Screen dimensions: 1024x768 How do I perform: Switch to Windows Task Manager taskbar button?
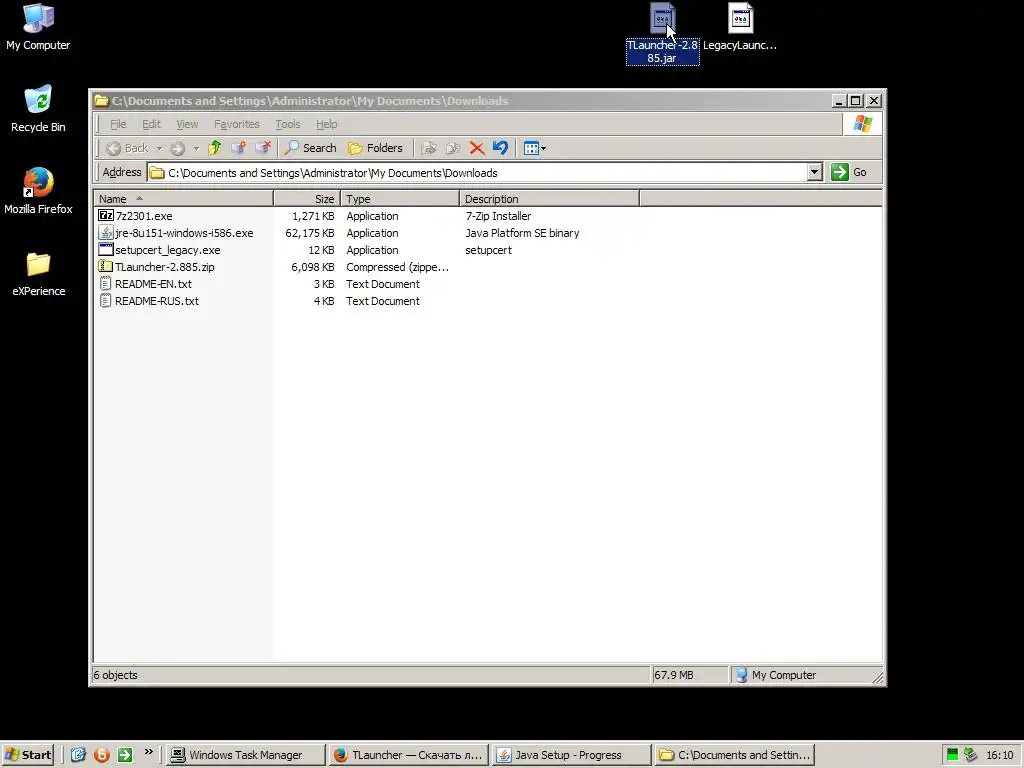tap(244, 755)
